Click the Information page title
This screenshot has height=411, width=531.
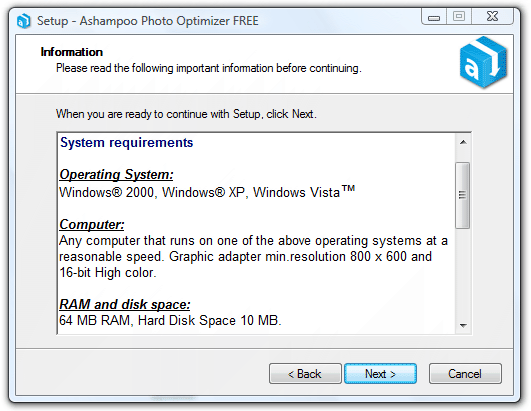(x=71, y=52)
